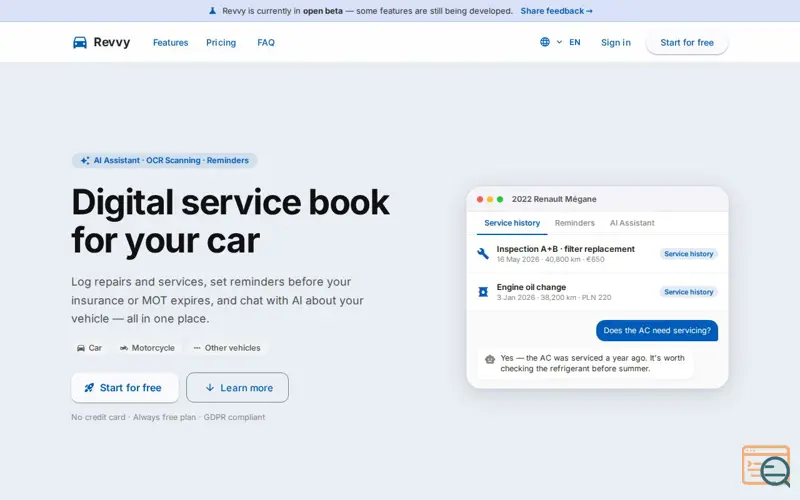Click the rocket icon on Start for free
Viewport: 800px width, 500px height.
pyautogui.click(x=89, y=388)
